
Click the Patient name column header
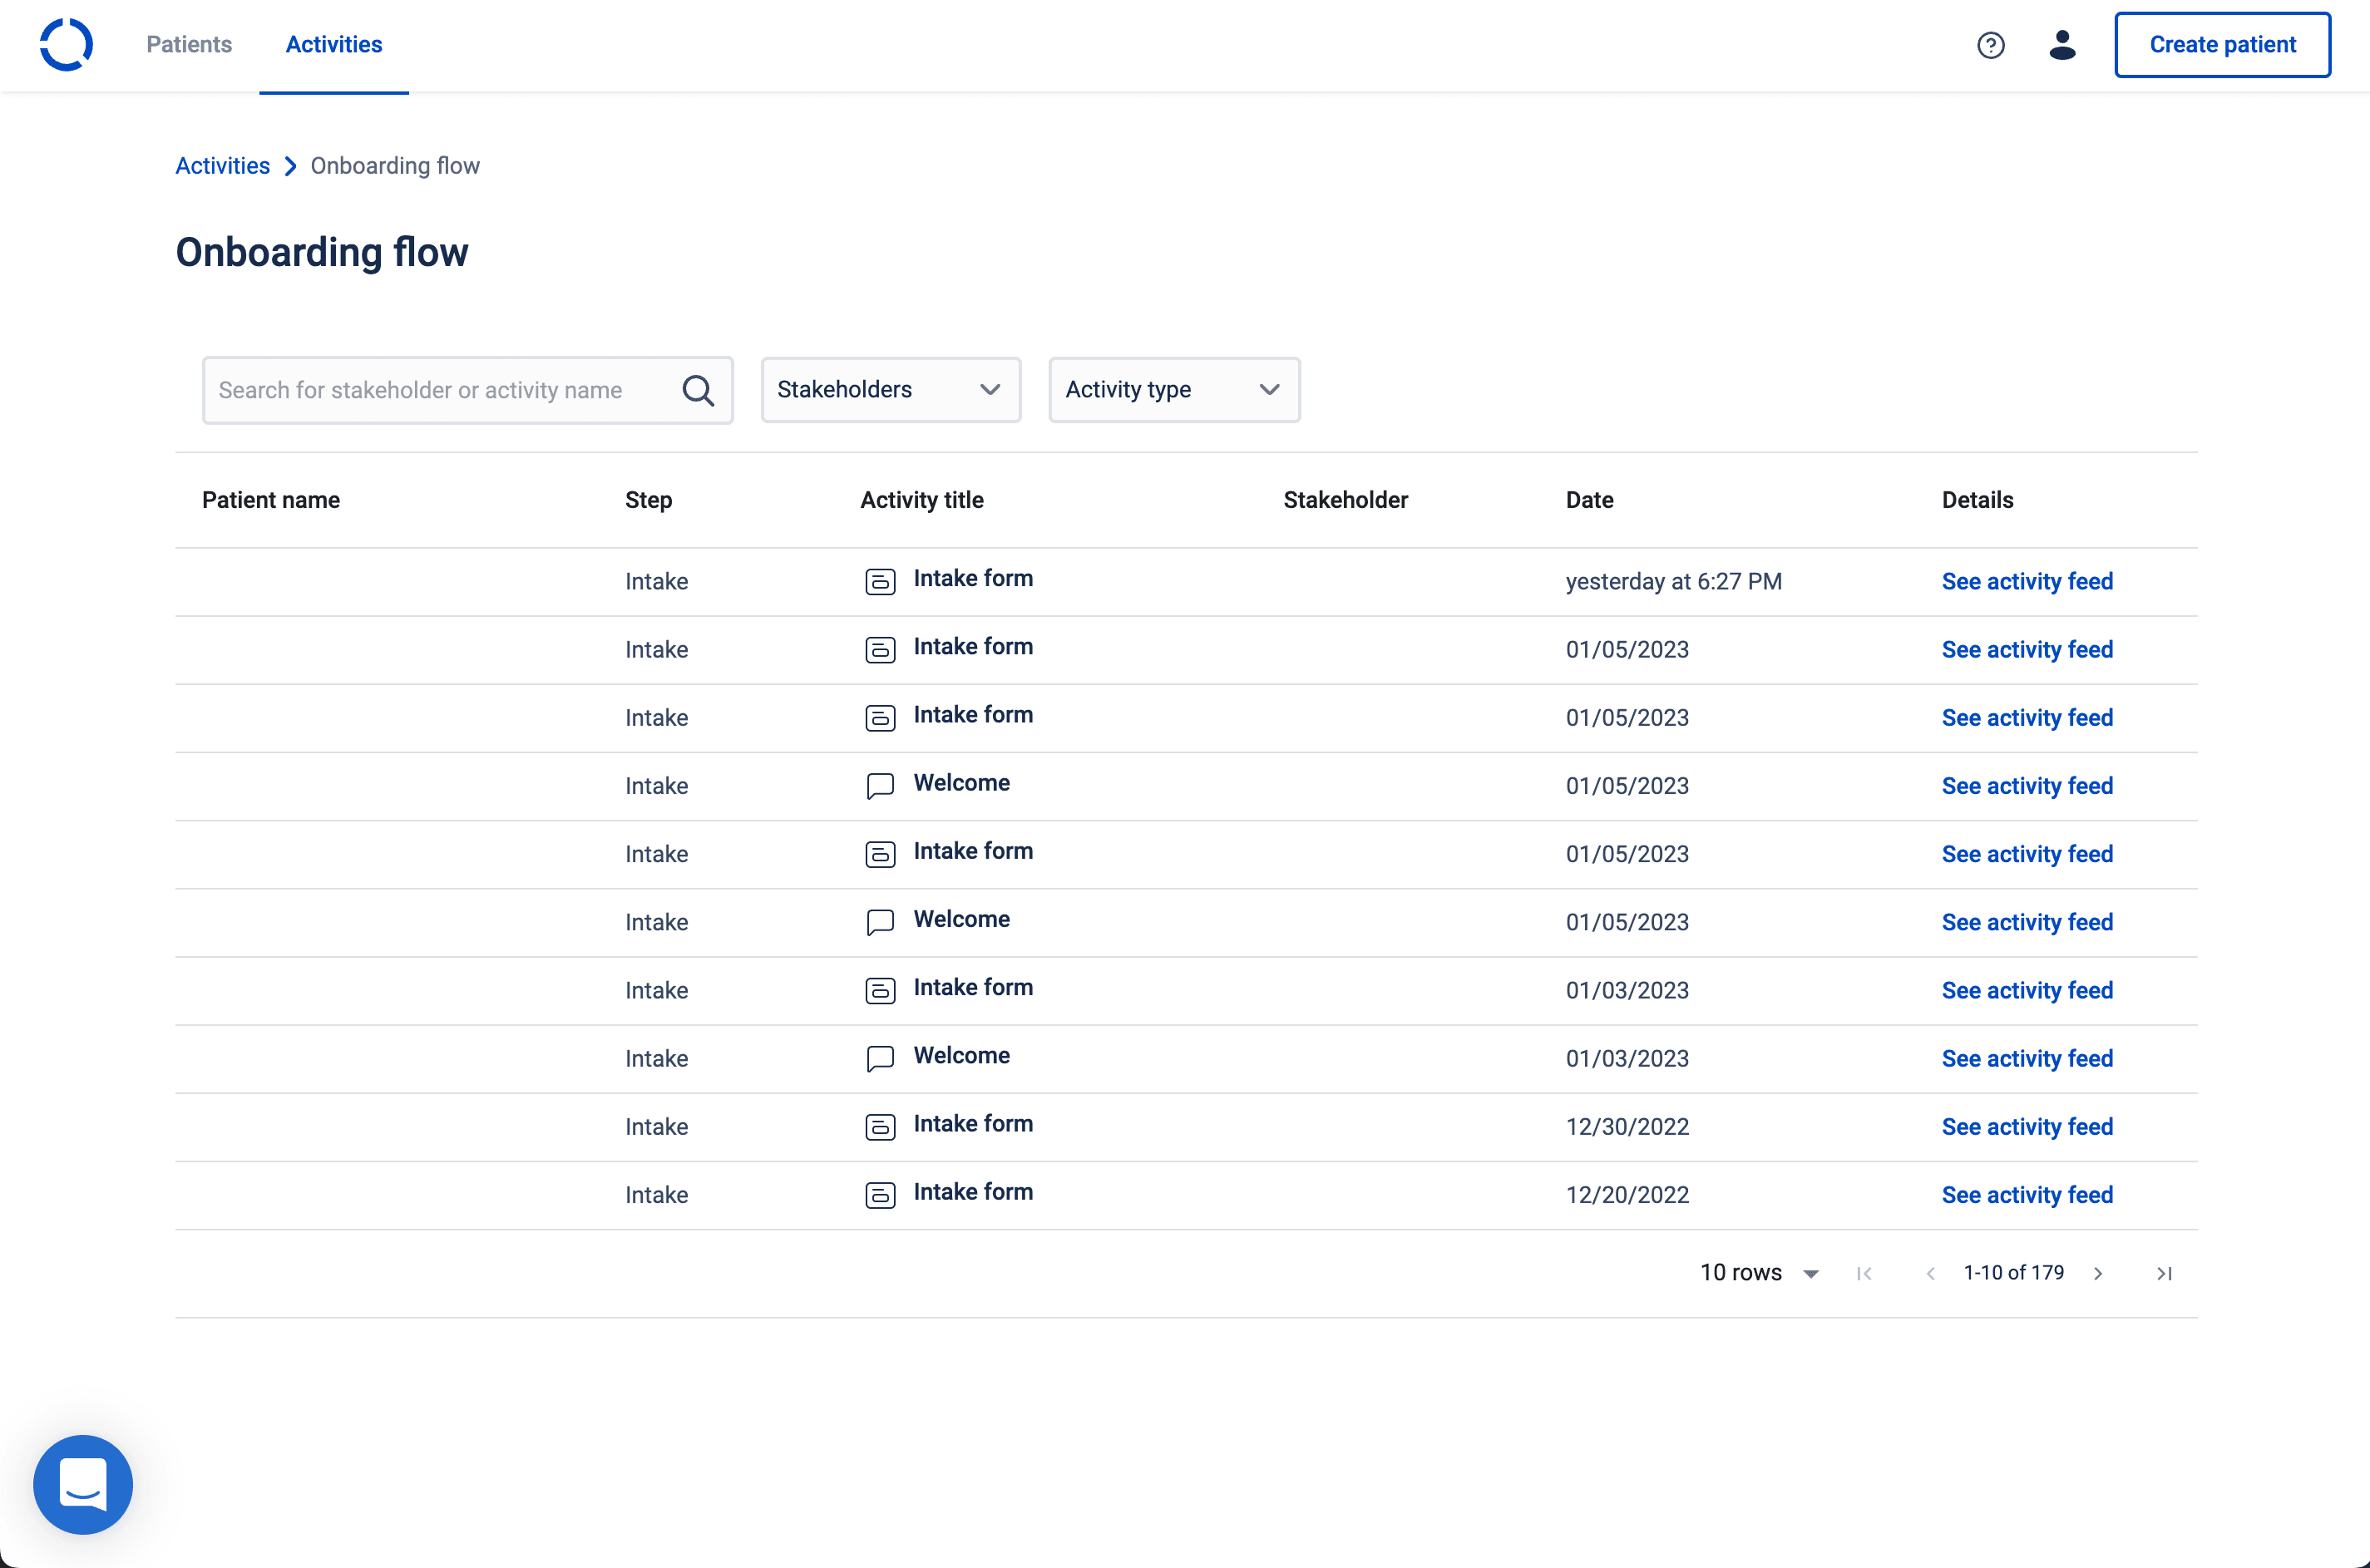271,500
